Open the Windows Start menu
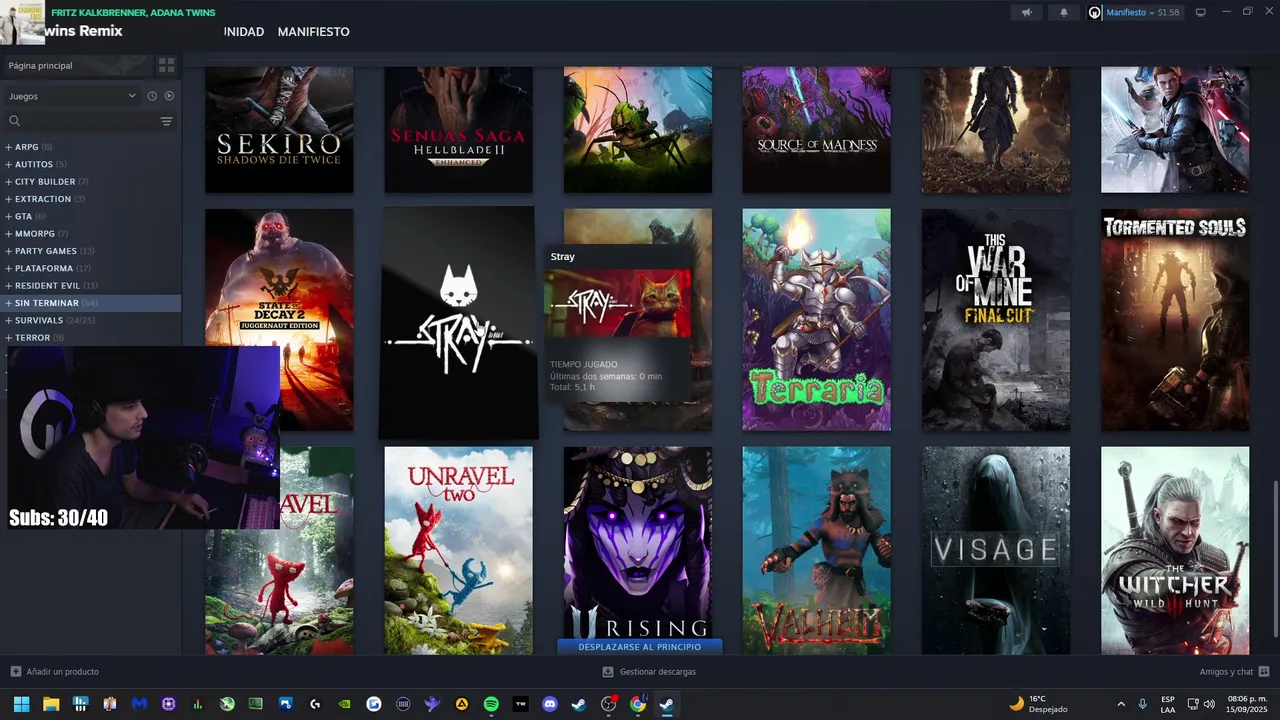Viewport: 1280px width, 720px height. click(x=21, y=704)
